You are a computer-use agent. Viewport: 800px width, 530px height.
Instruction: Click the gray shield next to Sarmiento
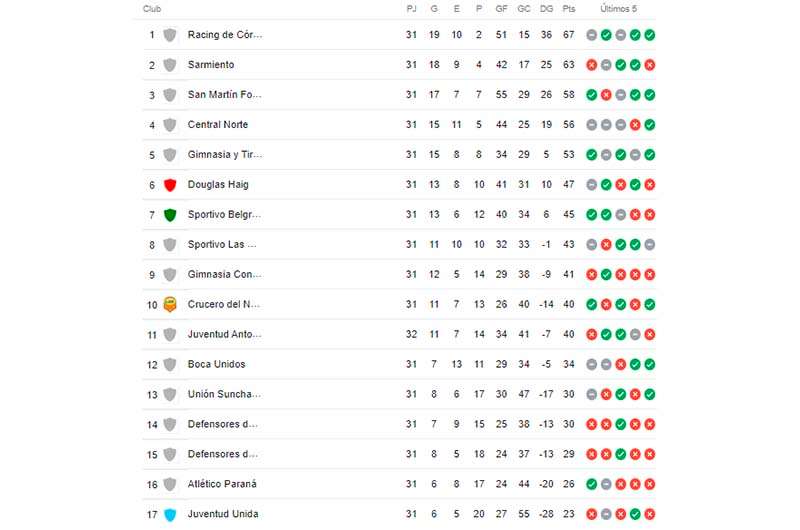170,65
